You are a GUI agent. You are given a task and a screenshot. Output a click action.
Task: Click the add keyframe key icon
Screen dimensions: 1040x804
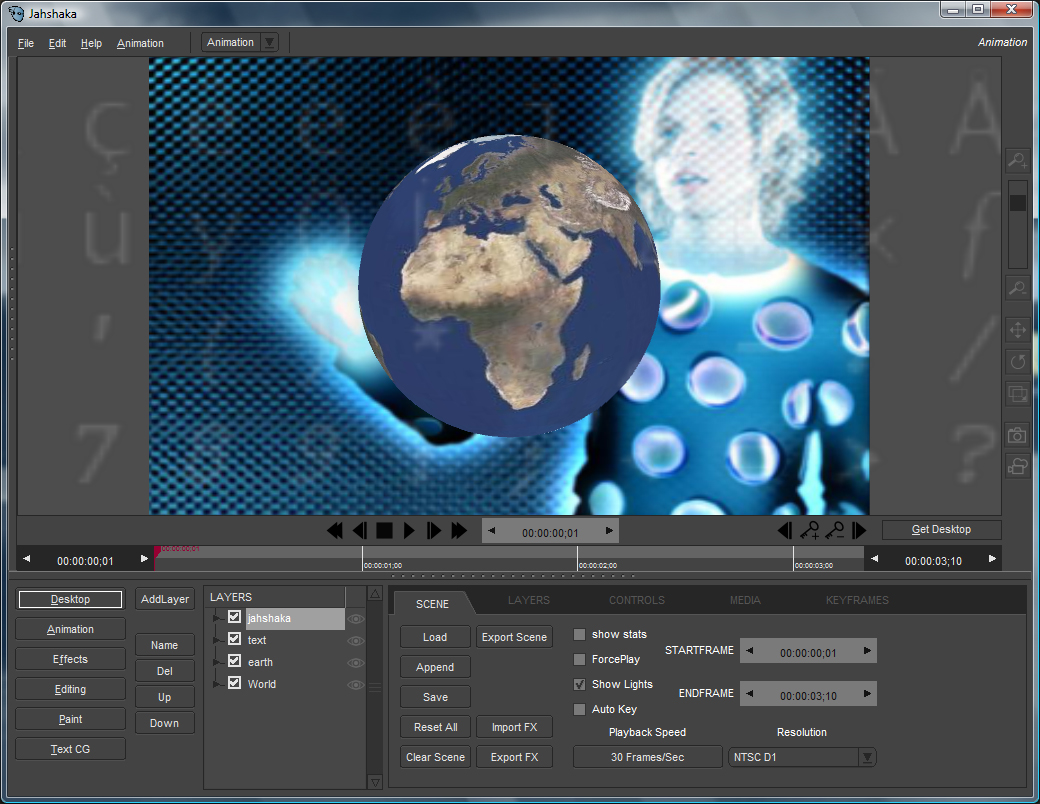coord(810,531)
